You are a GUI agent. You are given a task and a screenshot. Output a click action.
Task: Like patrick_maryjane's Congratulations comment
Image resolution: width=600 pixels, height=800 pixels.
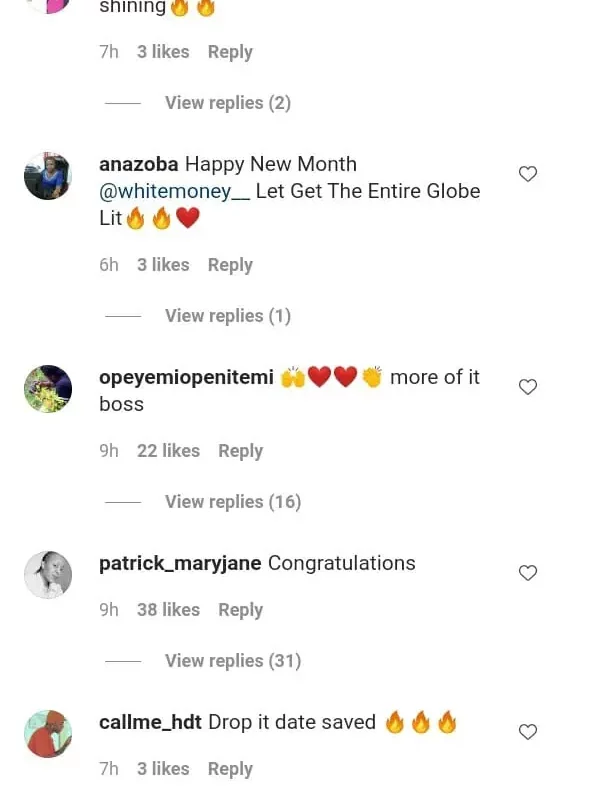pyautogui.click(x=528, y=573)
